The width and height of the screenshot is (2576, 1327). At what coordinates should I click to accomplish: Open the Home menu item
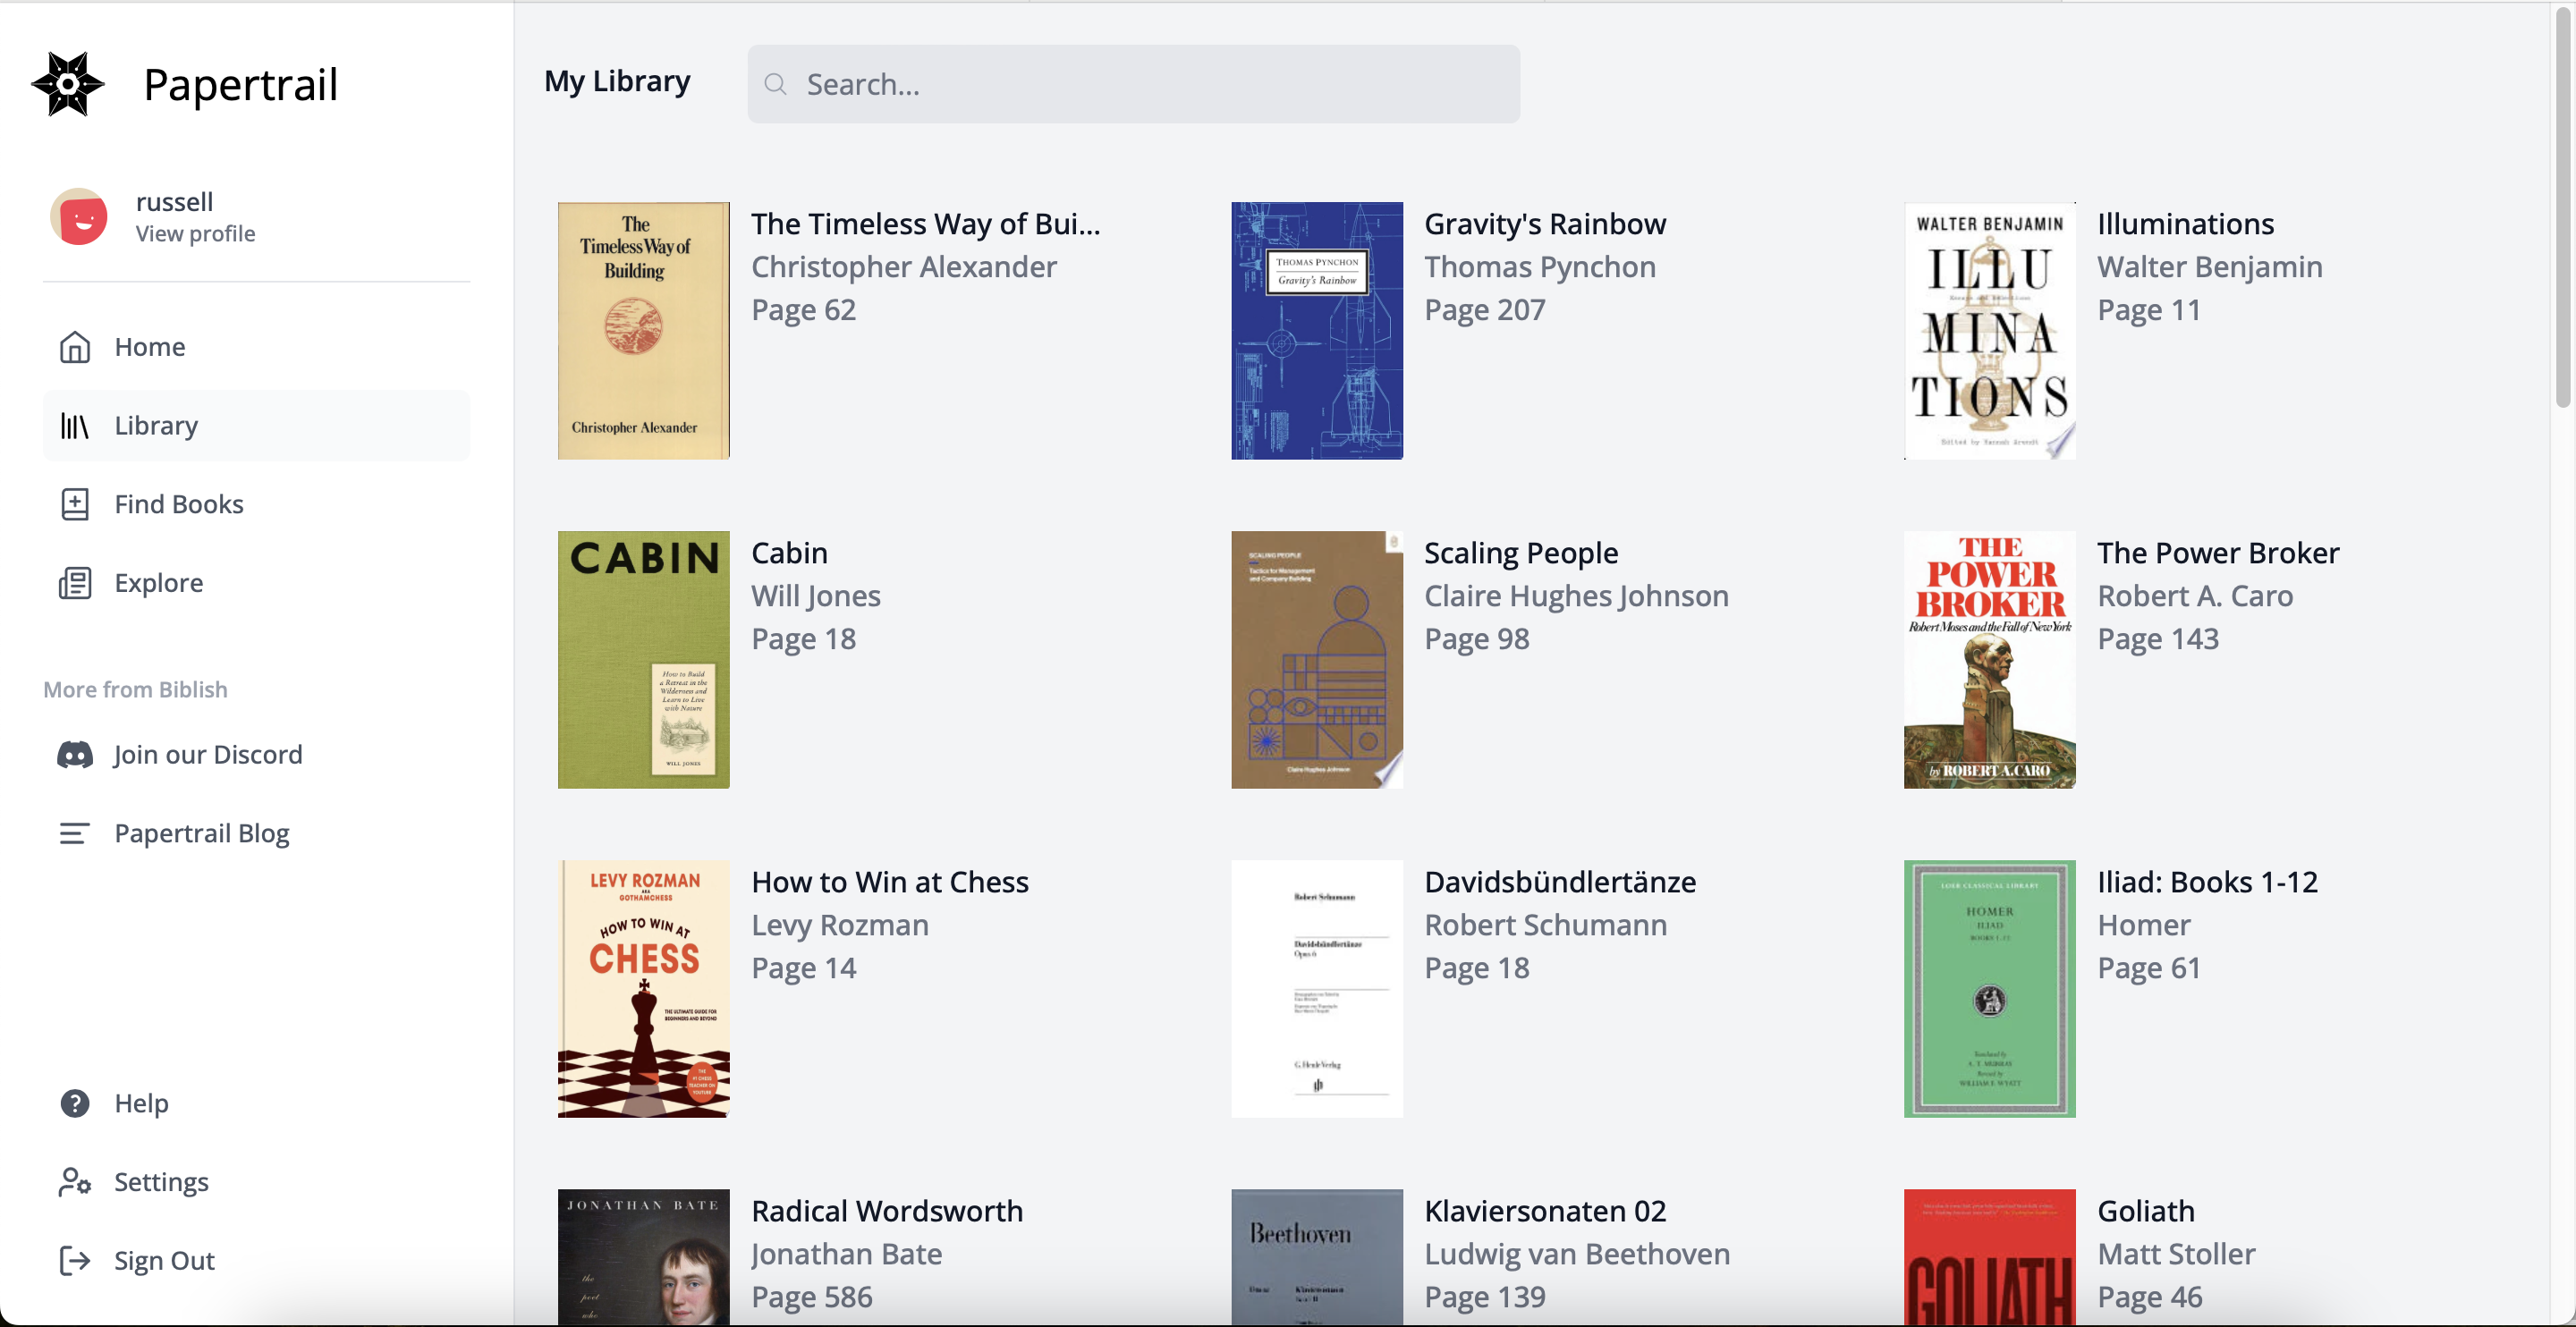click(x=256, y=347)
